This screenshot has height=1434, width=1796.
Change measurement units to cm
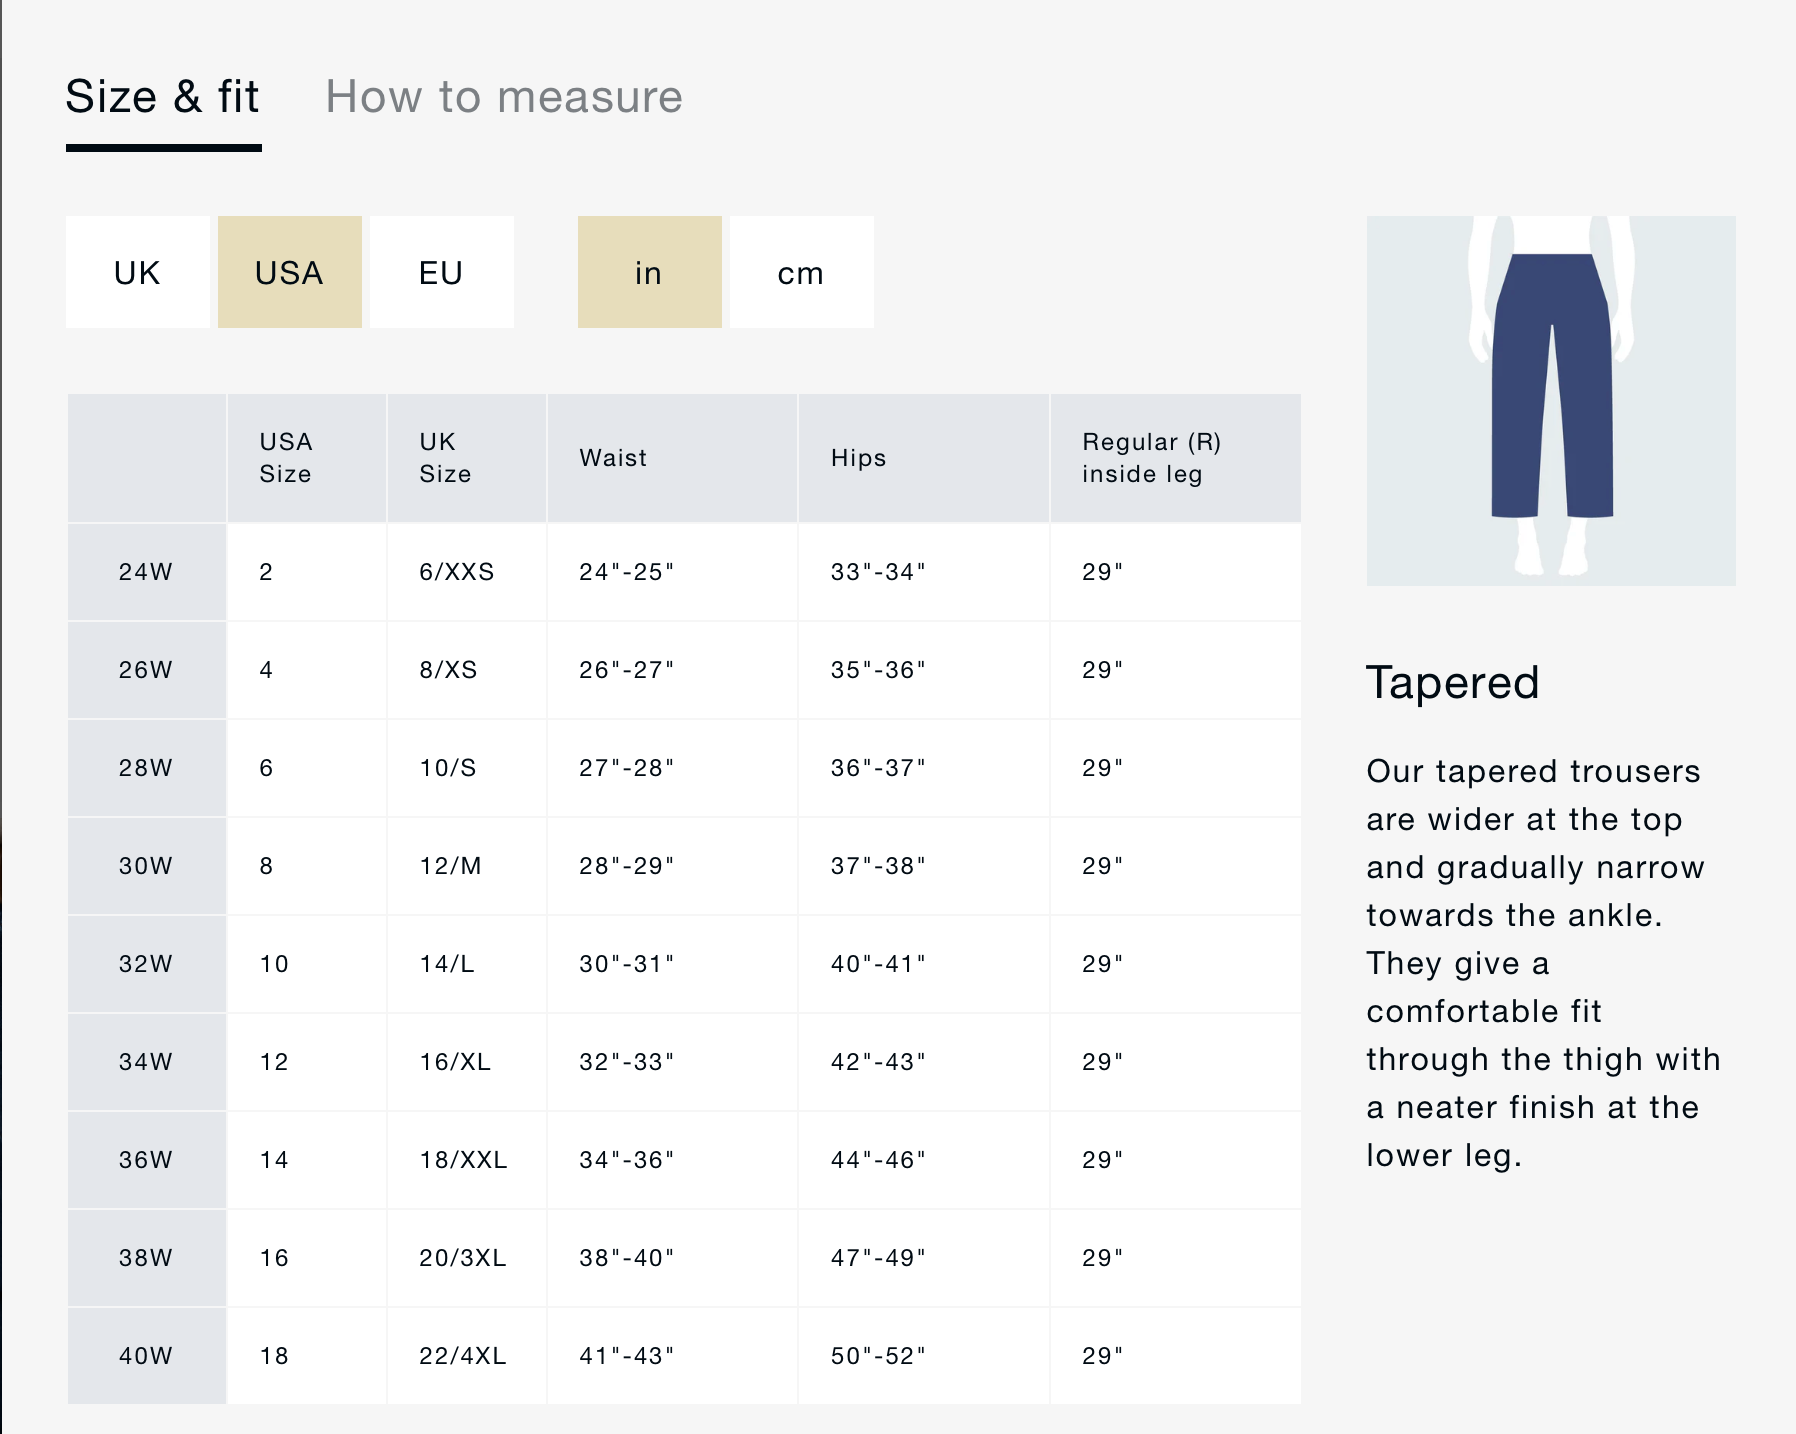(801, 272)
